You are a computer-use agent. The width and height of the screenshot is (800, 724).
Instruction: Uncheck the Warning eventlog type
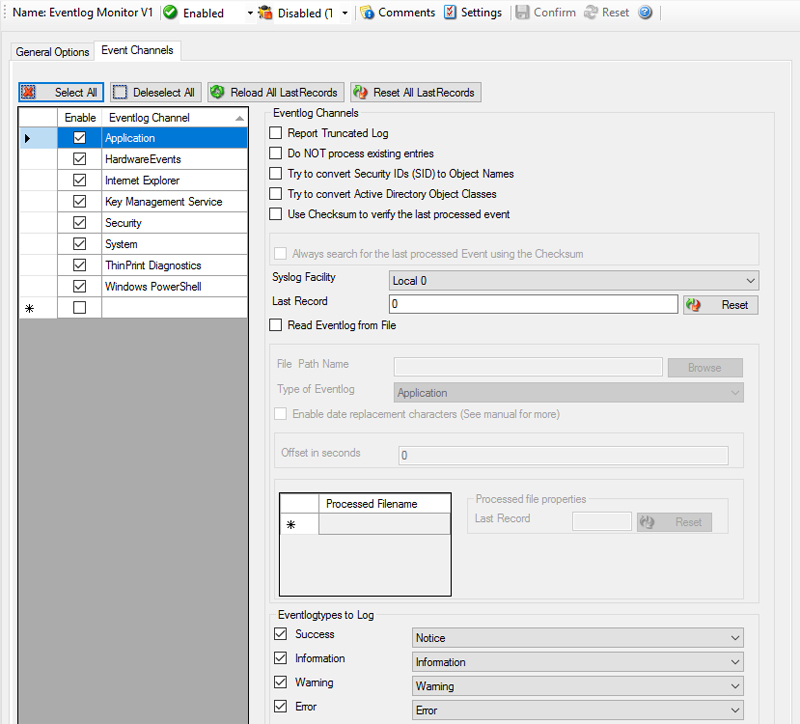point(281,682)
